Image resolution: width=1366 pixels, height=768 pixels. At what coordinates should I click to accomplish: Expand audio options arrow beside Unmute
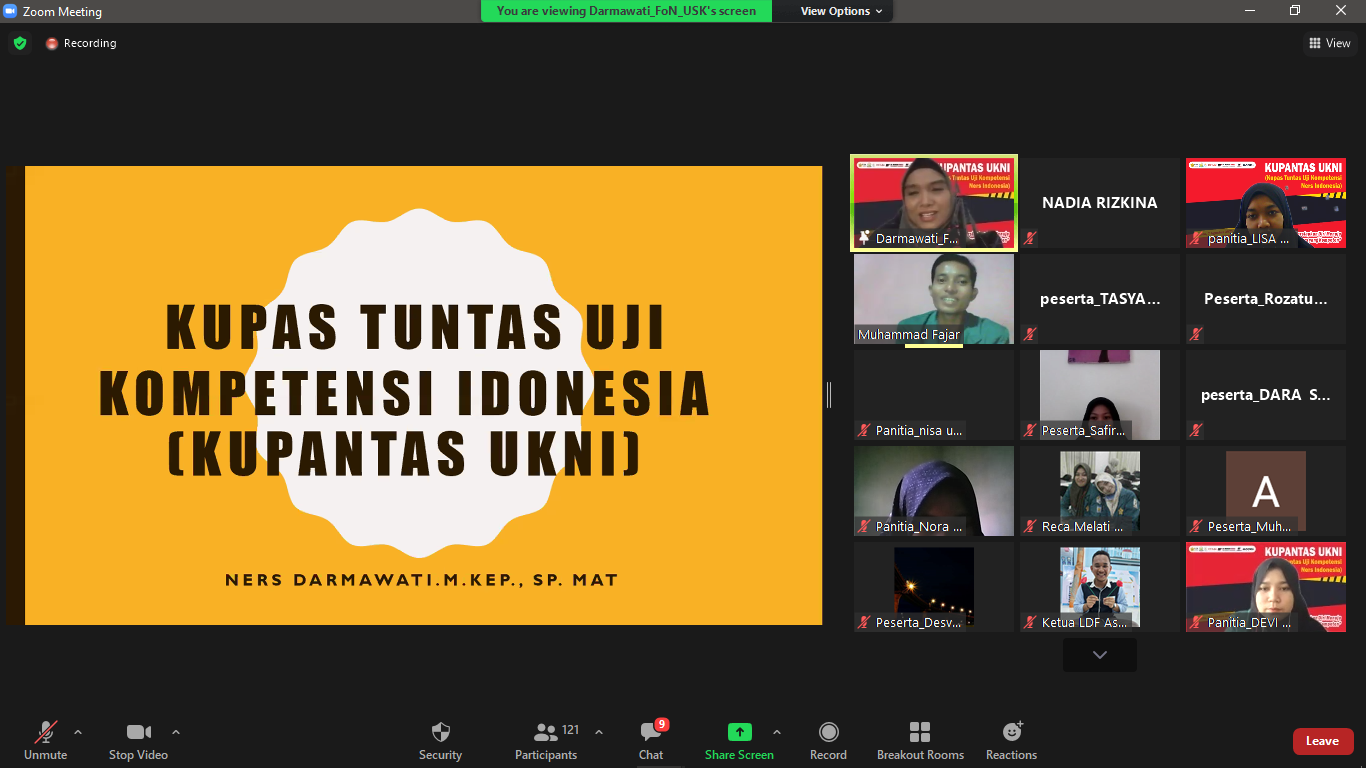78,732
